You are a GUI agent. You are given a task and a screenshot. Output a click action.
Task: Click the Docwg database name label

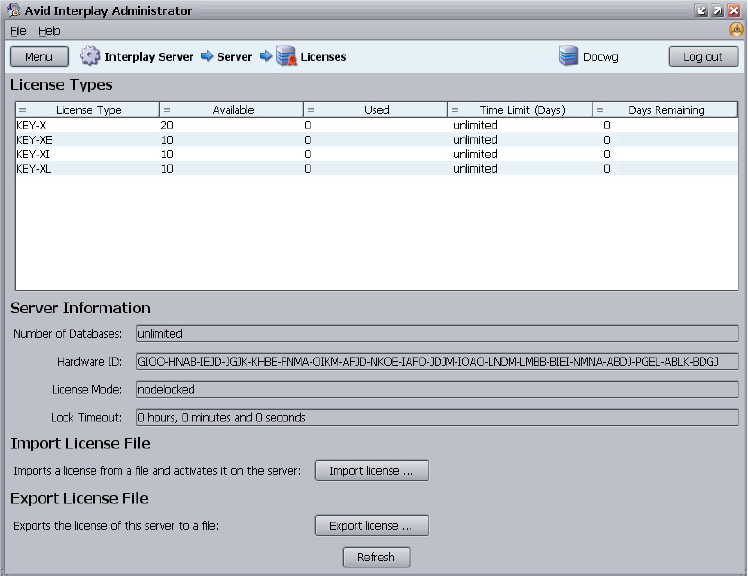(x=601, y=57)
